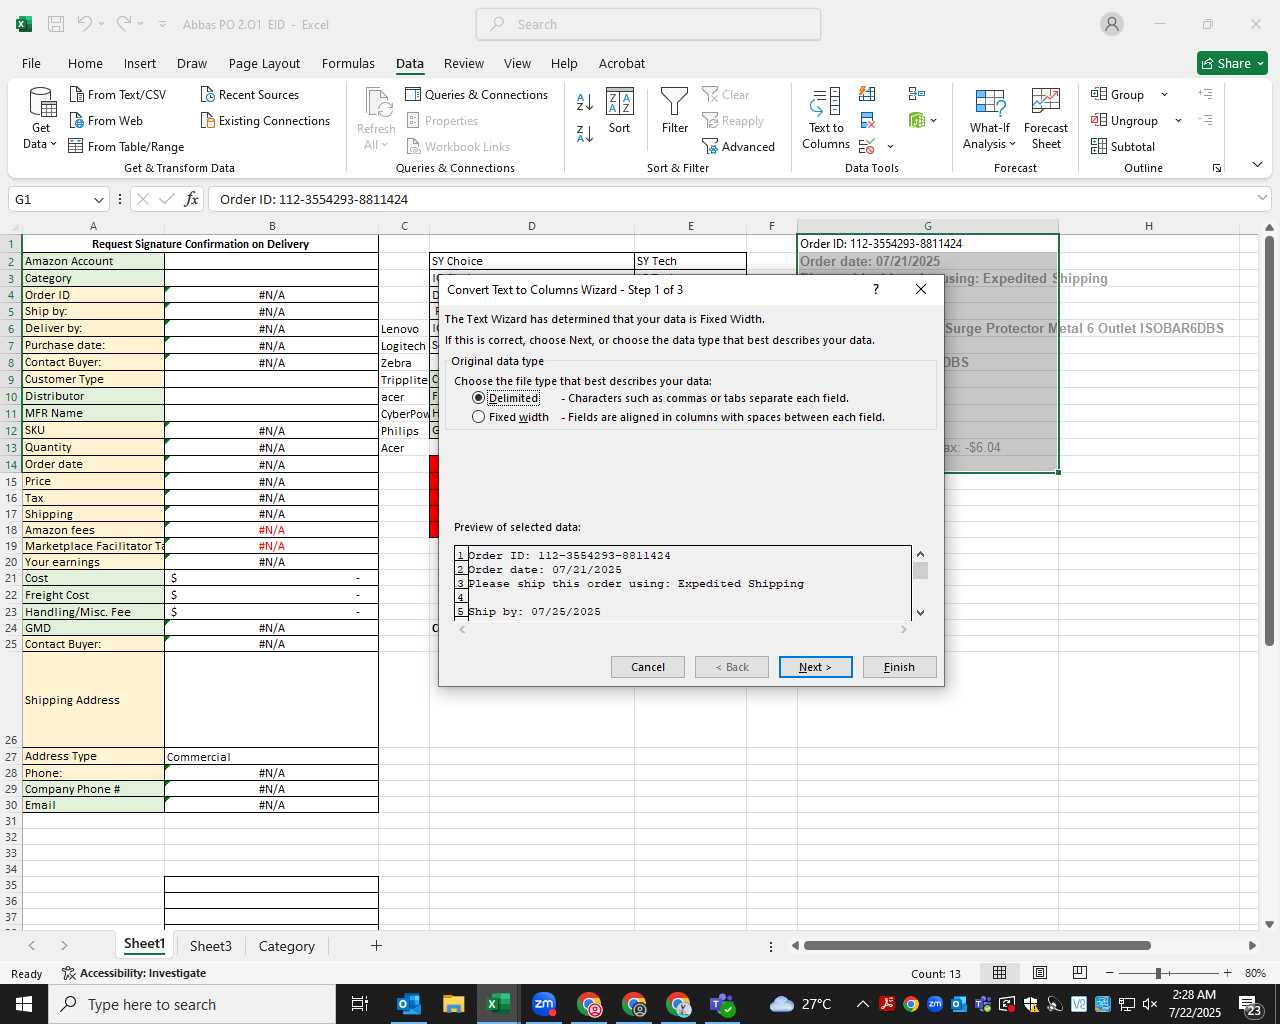
Task: Select cell A4 Order ID
Action: click(x=93, y=295)
